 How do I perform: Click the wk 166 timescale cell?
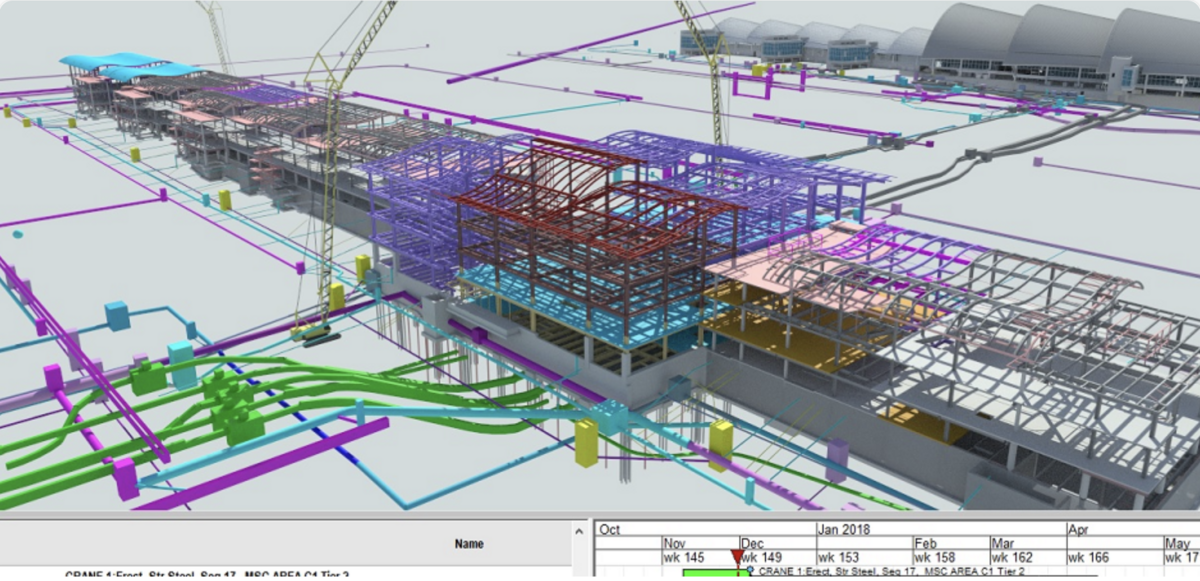(1090, 556)
